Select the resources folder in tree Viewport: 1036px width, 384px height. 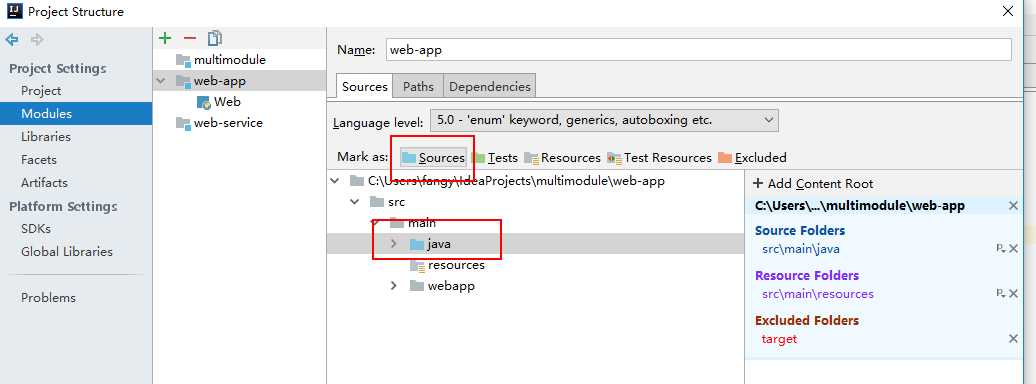tap(447, 265)
